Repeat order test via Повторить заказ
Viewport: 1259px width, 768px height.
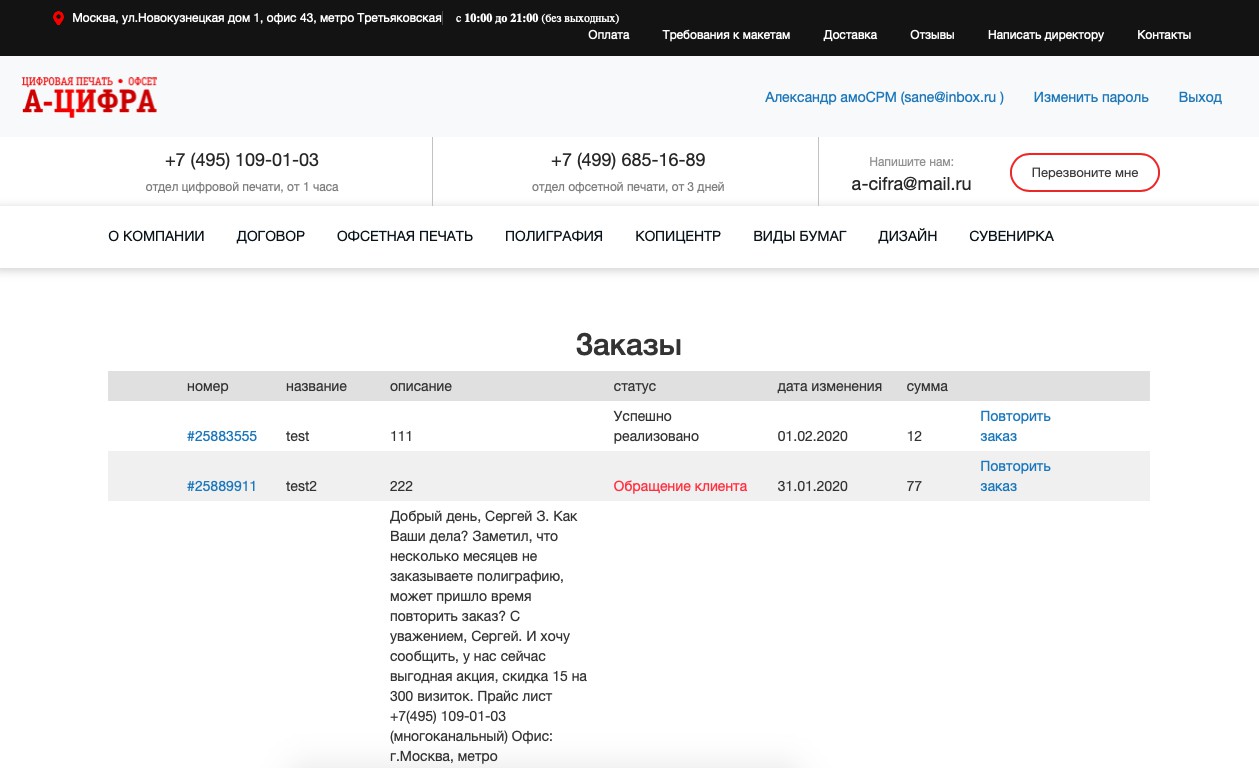point(1015,426)
